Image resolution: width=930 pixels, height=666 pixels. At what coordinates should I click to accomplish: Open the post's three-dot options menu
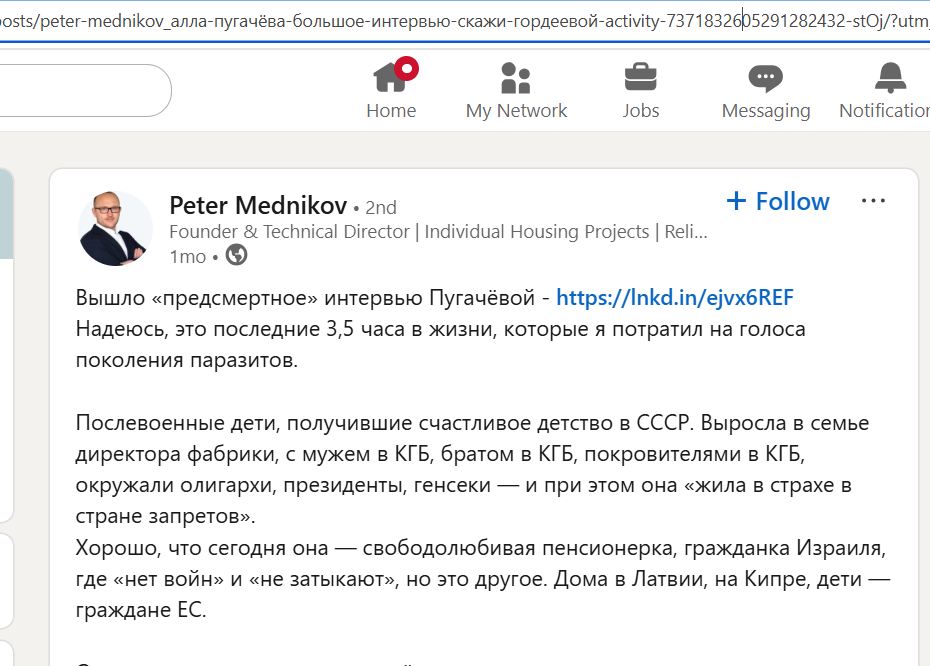pos(873,201)
